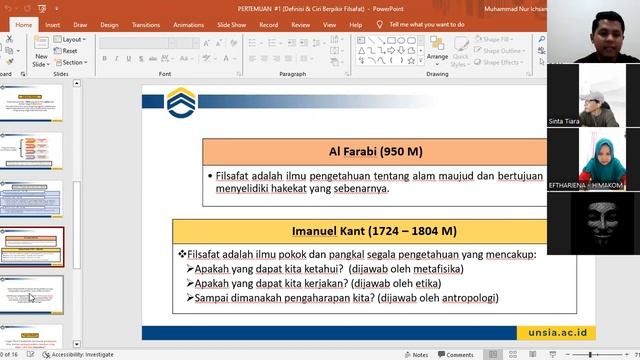The image size is (640, 360).
Task: Click Accessibility: Investigate status
Action: click(x=78, y=355)
